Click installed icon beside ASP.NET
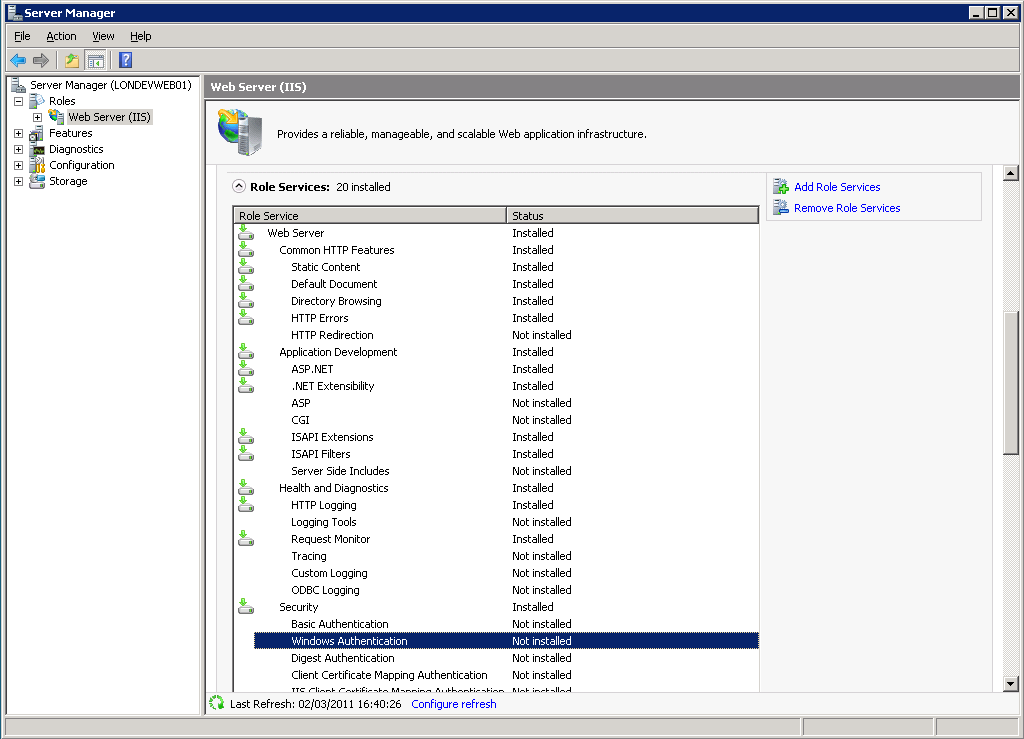The width and height of the screenshot is (1024, 739). [x=246, y=368]
